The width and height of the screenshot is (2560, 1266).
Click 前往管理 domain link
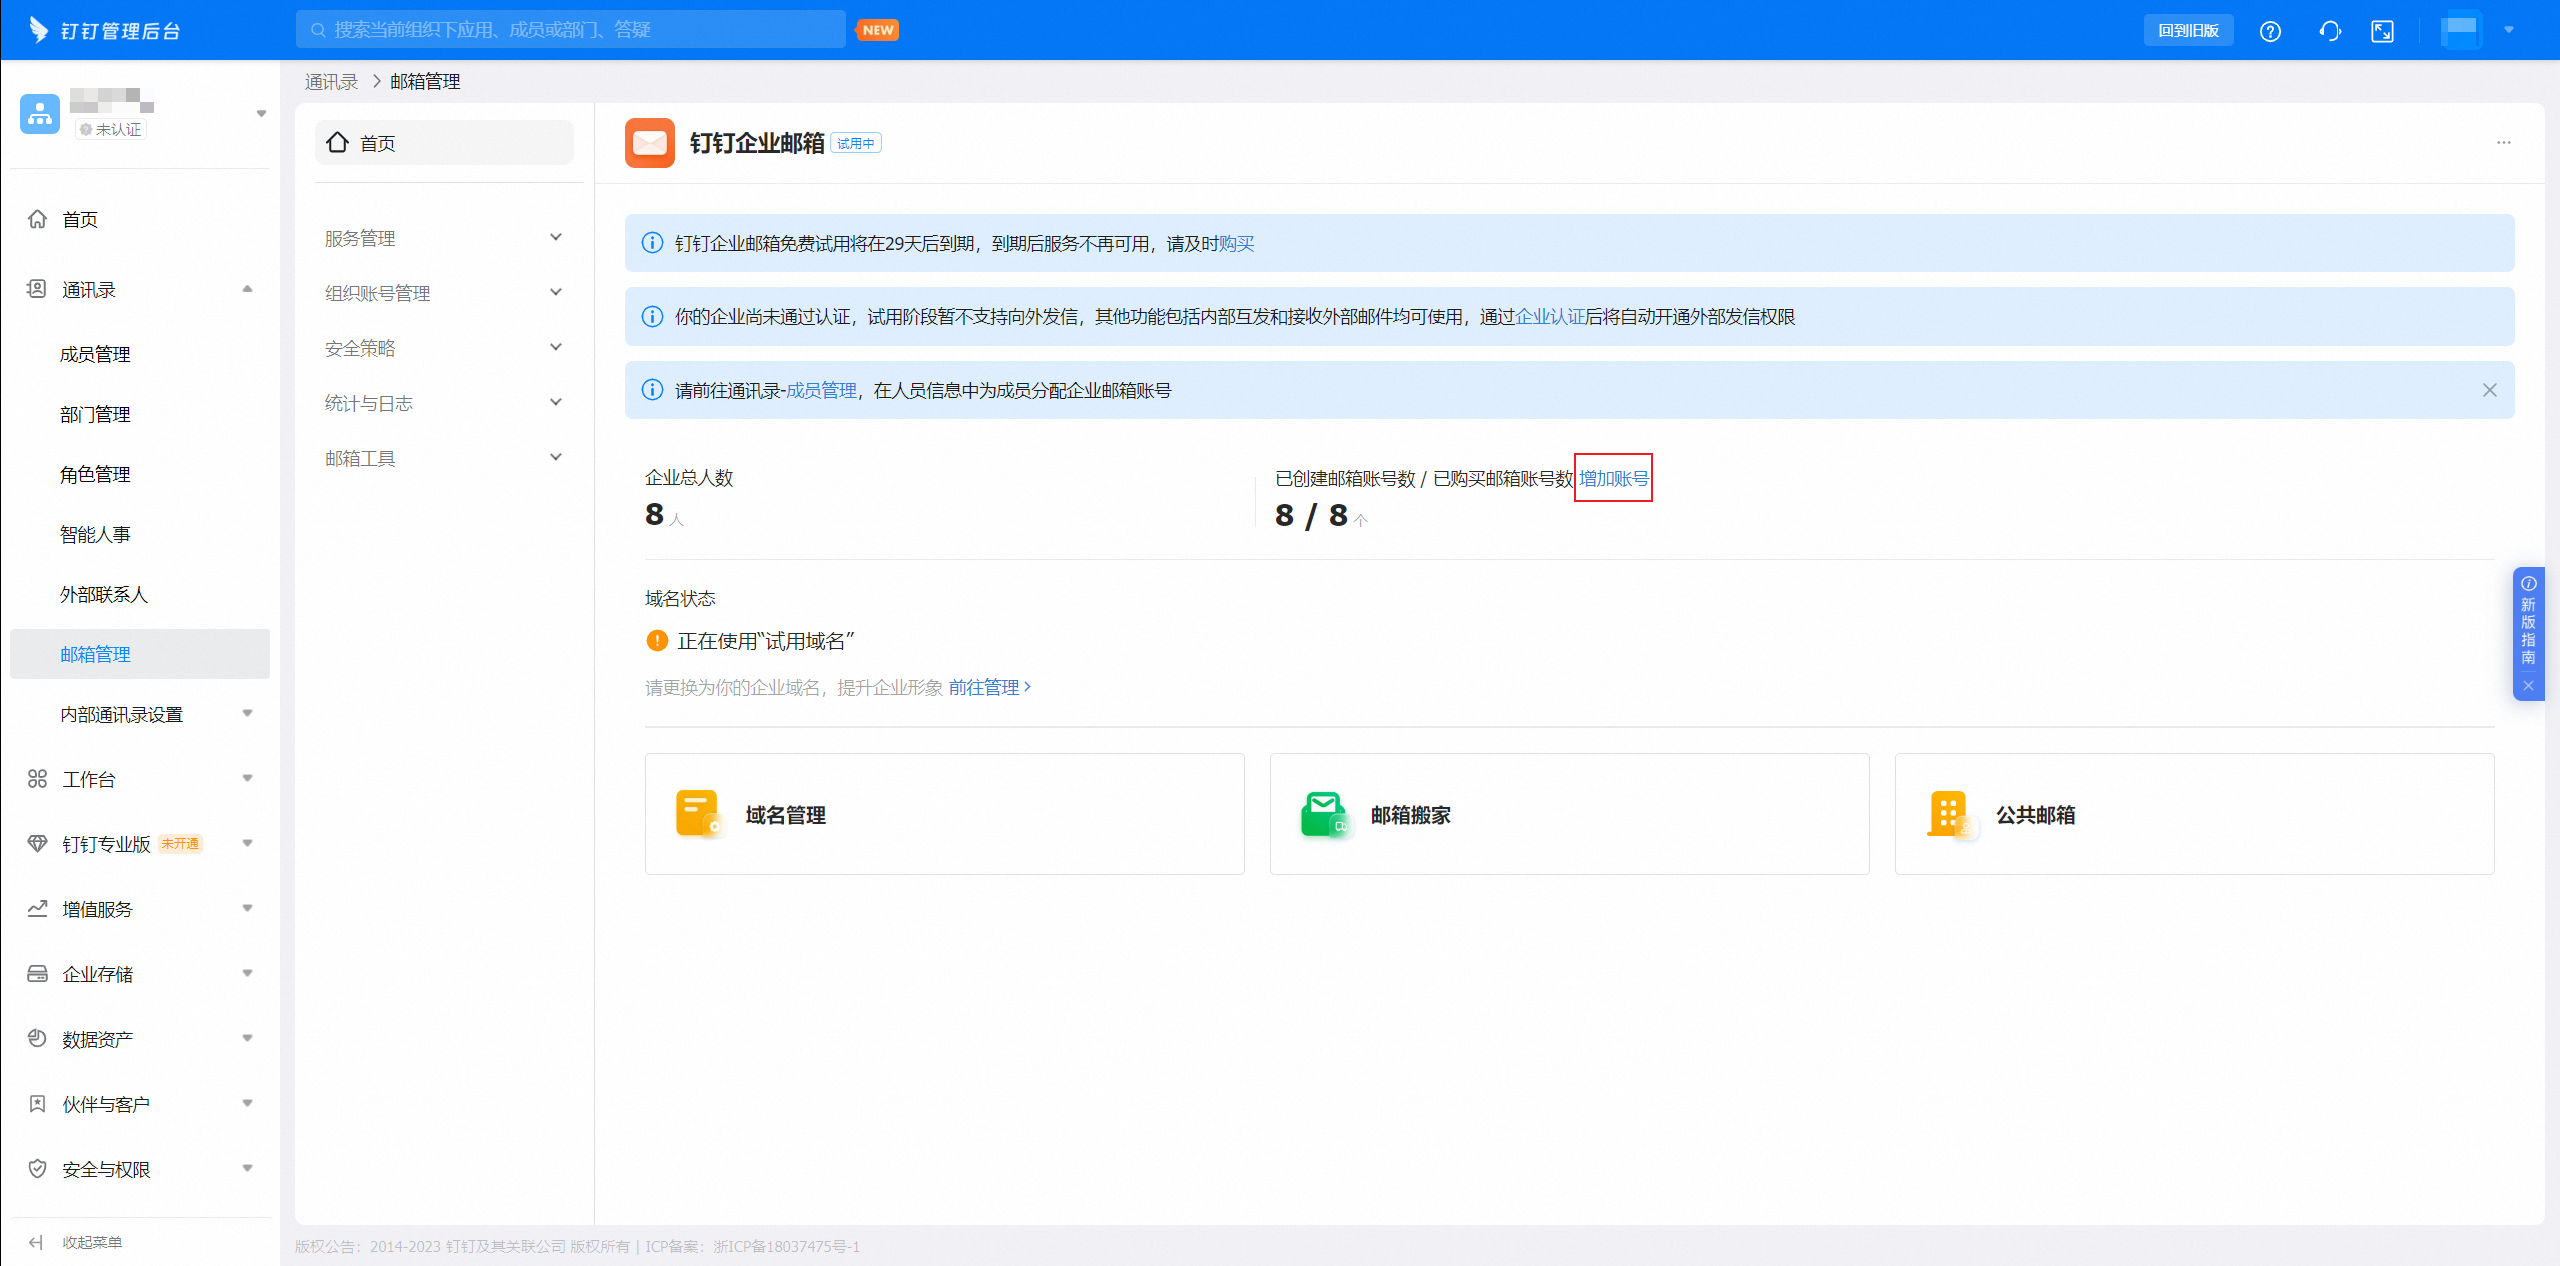990,688
